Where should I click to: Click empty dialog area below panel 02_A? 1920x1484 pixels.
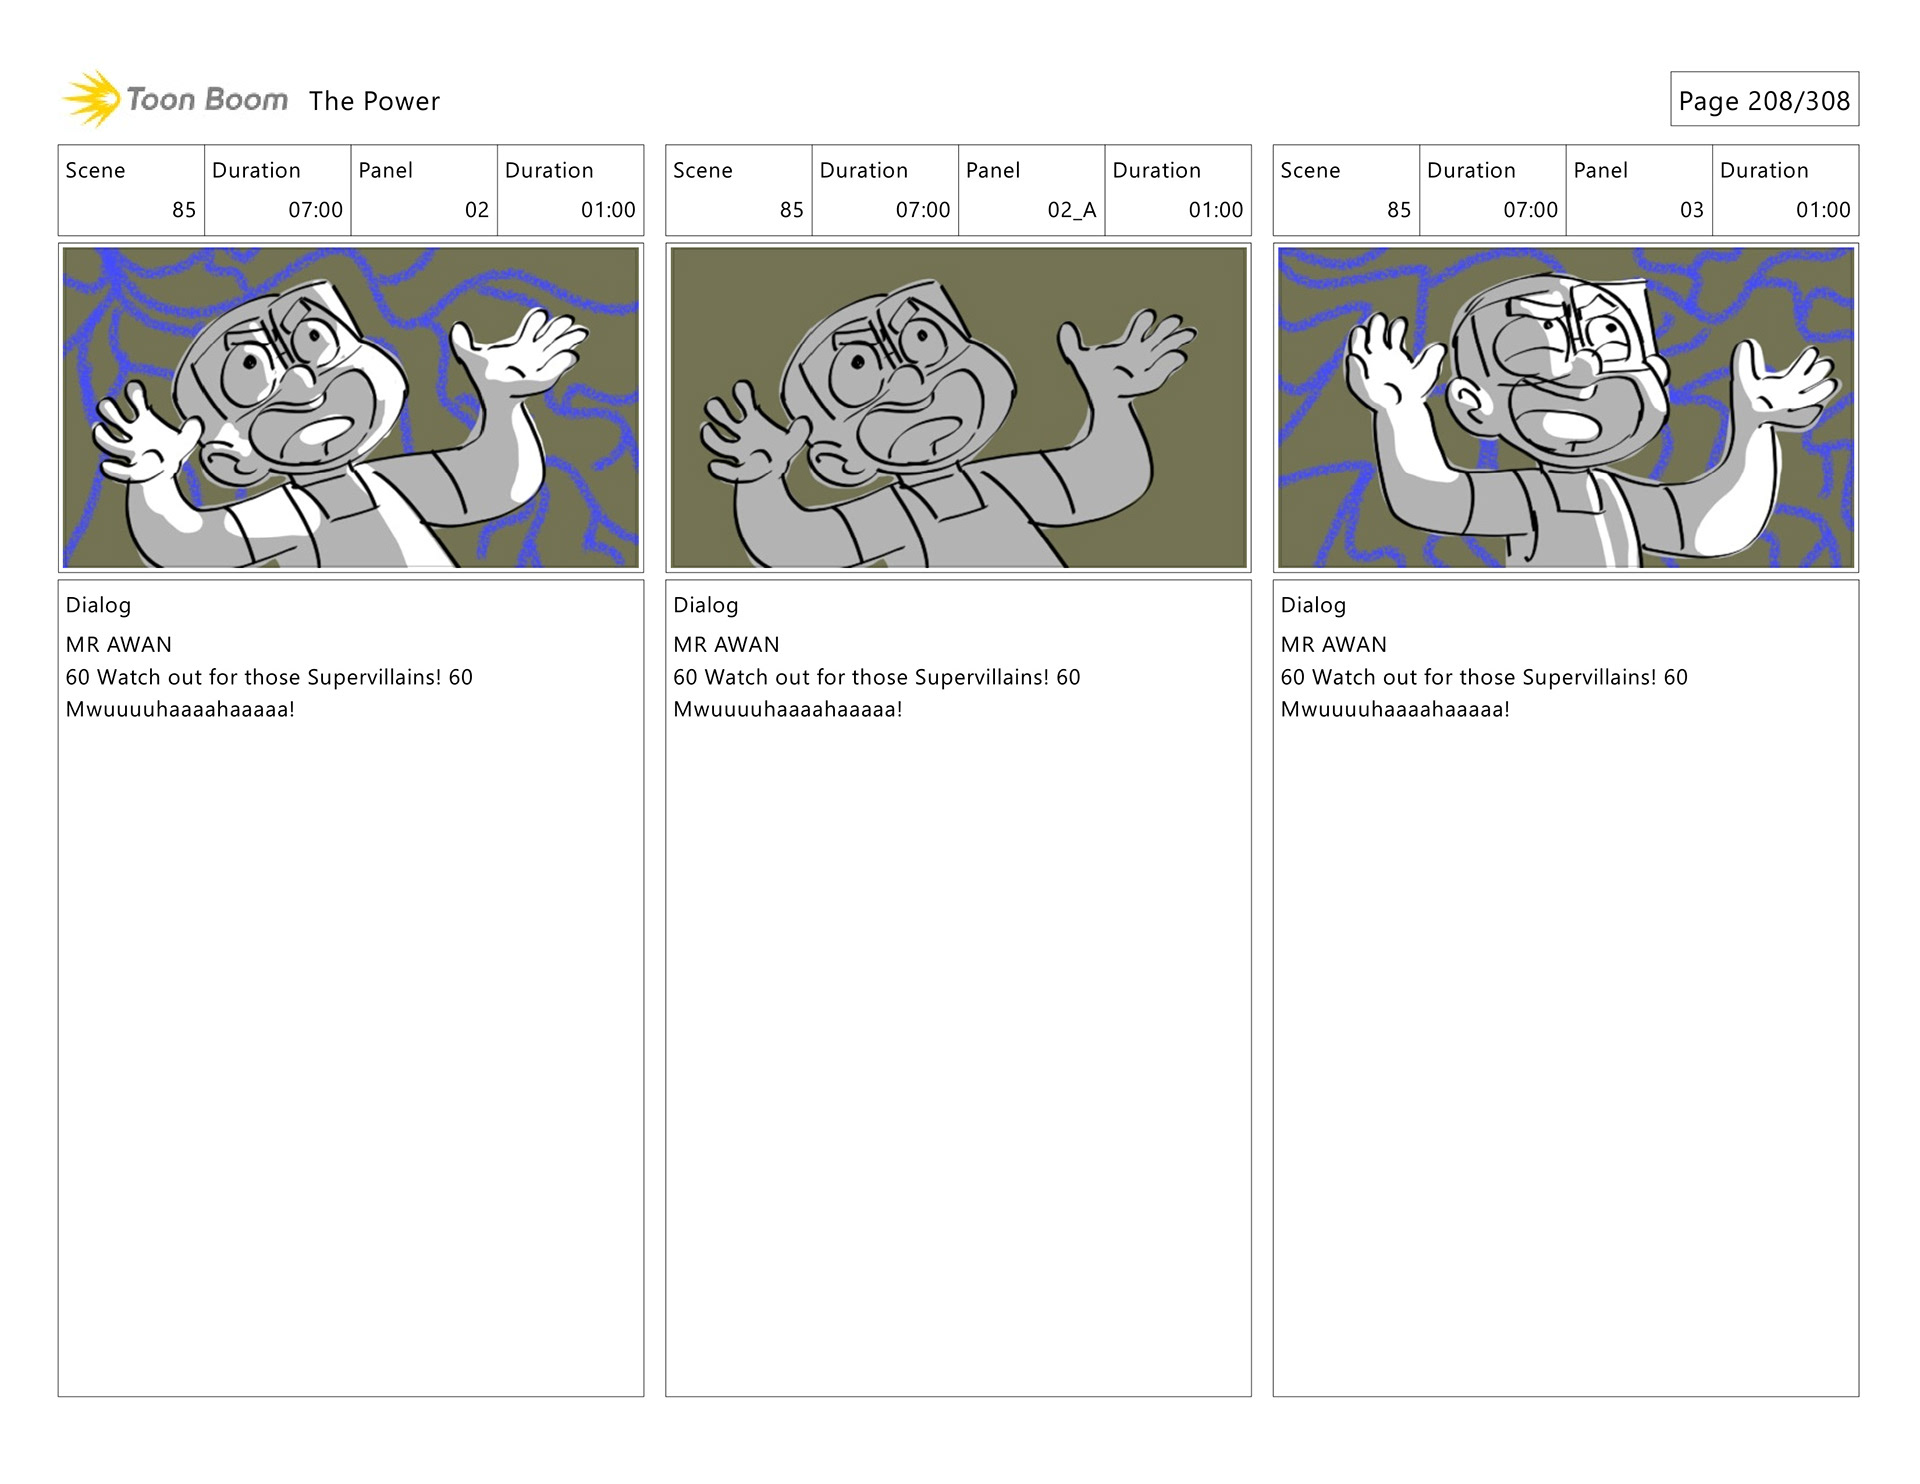958,1060
